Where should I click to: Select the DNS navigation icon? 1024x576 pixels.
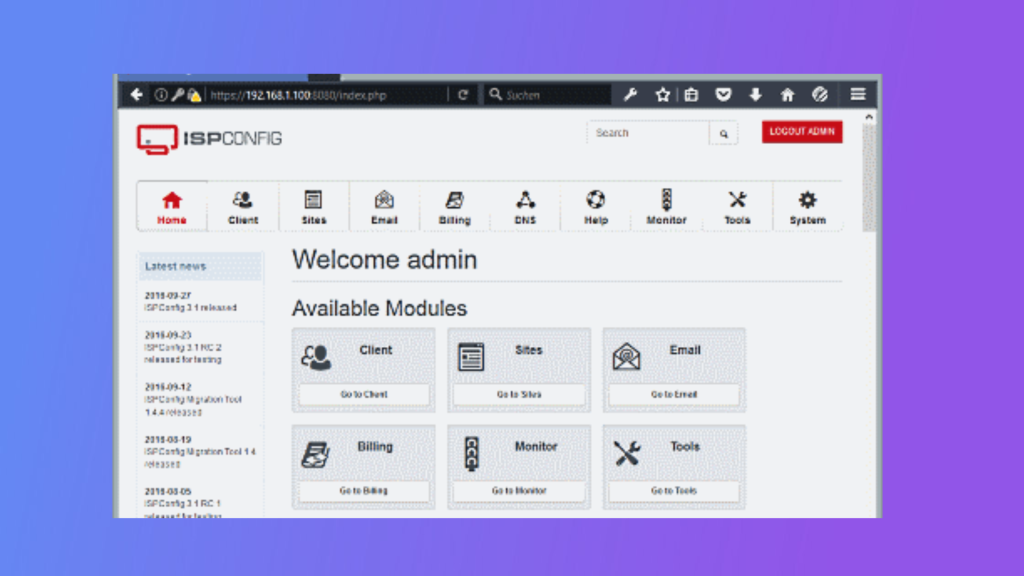[x=525, y=200]
